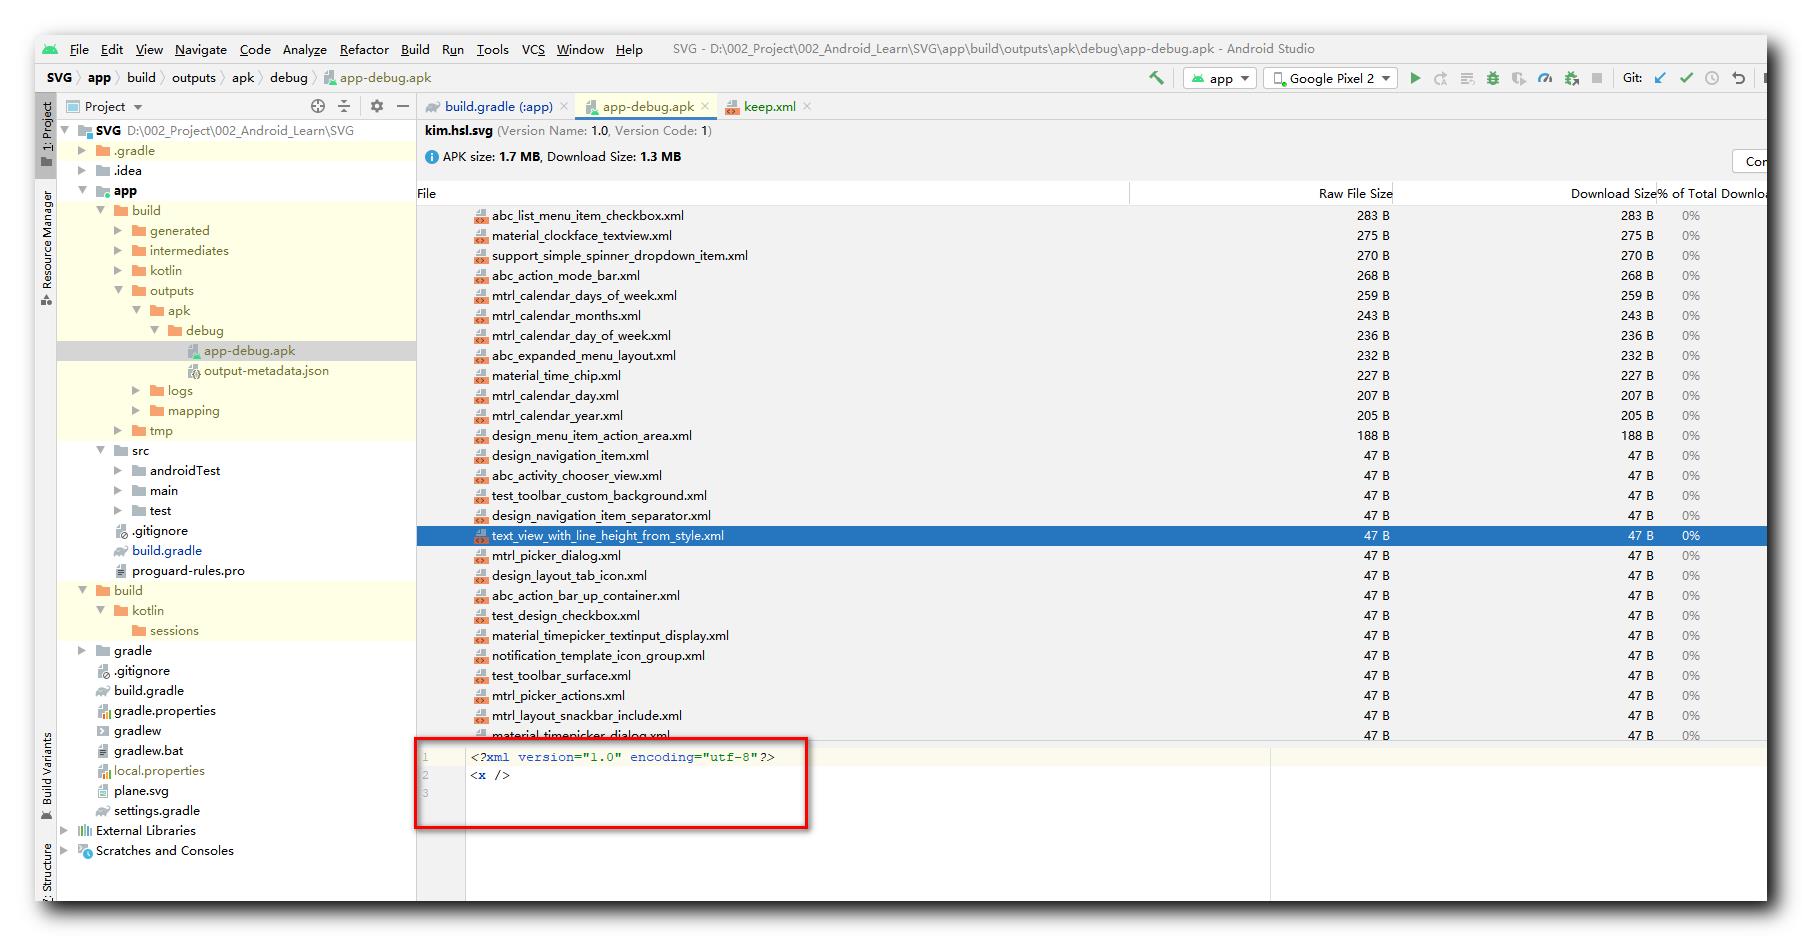Click Collapse All icon in Project panel

(344, 106)
